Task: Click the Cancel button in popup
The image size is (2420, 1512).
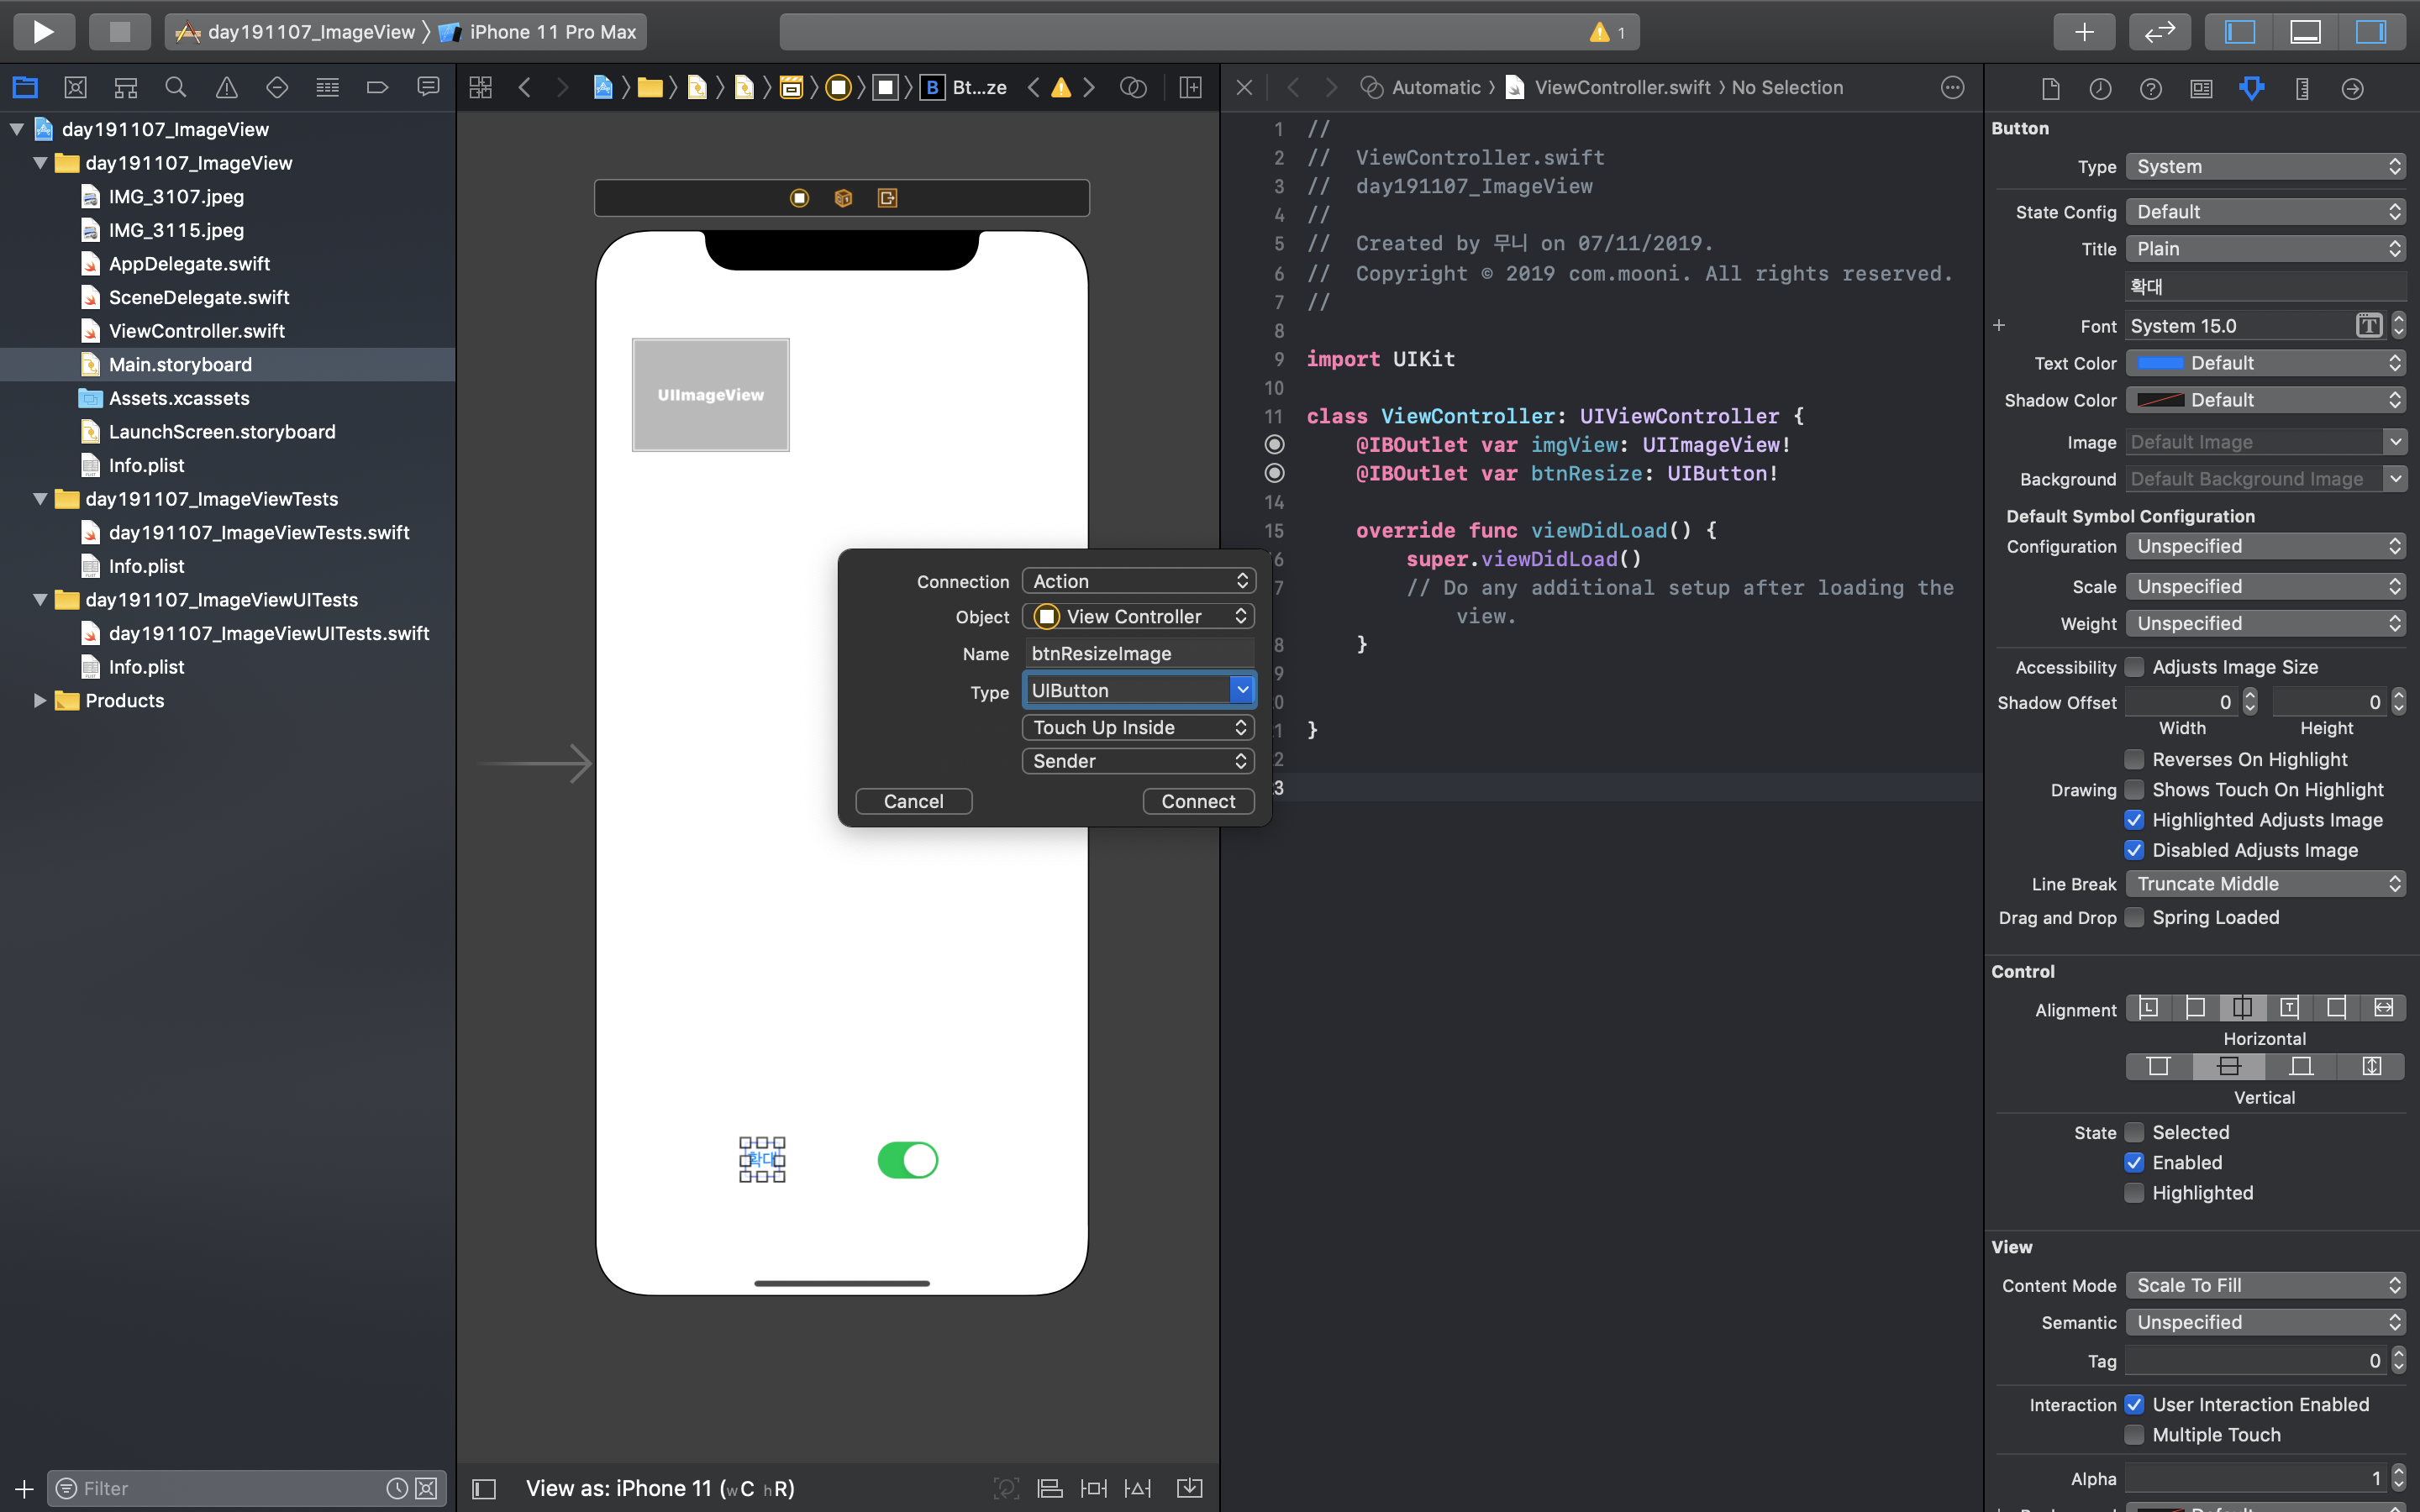Action: click(x=913, y=801)
